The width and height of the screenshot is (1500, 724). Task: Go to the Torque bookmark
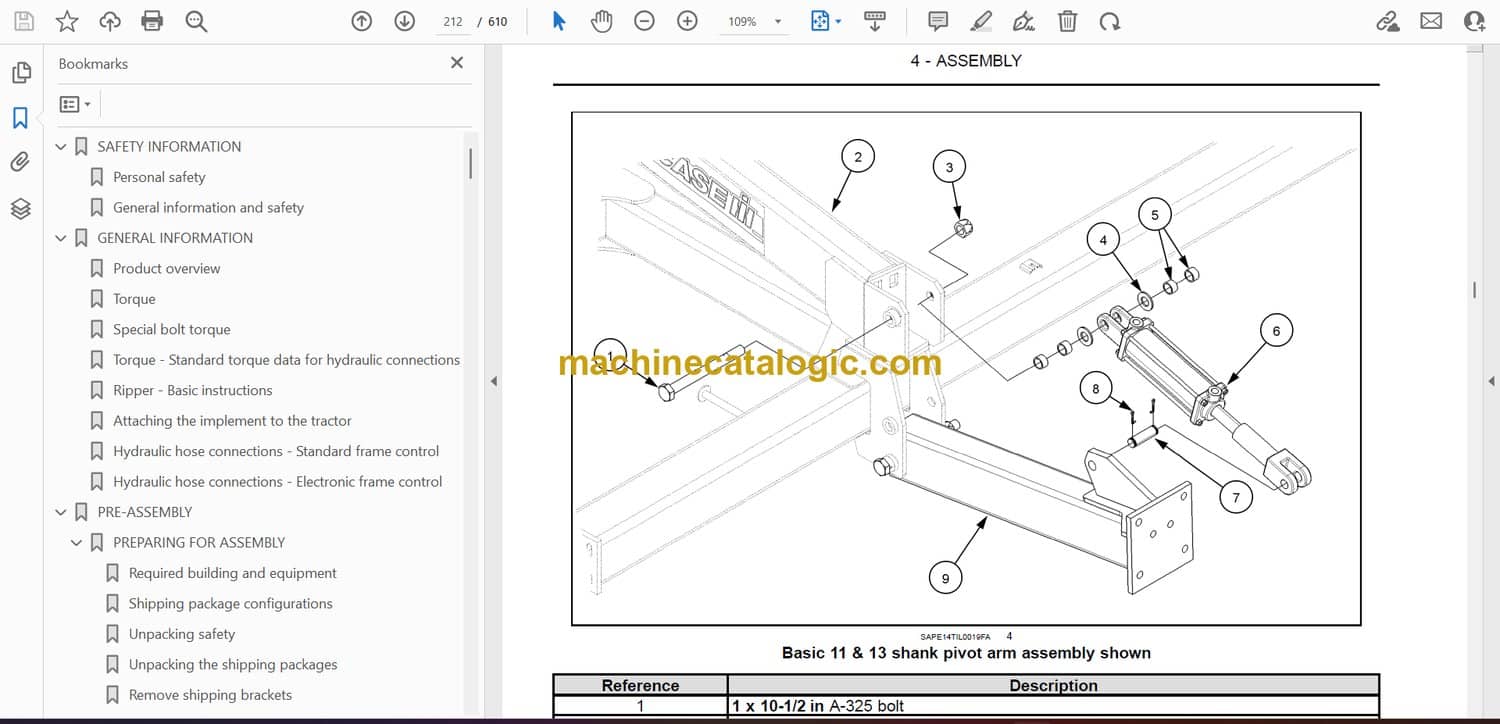134,299
